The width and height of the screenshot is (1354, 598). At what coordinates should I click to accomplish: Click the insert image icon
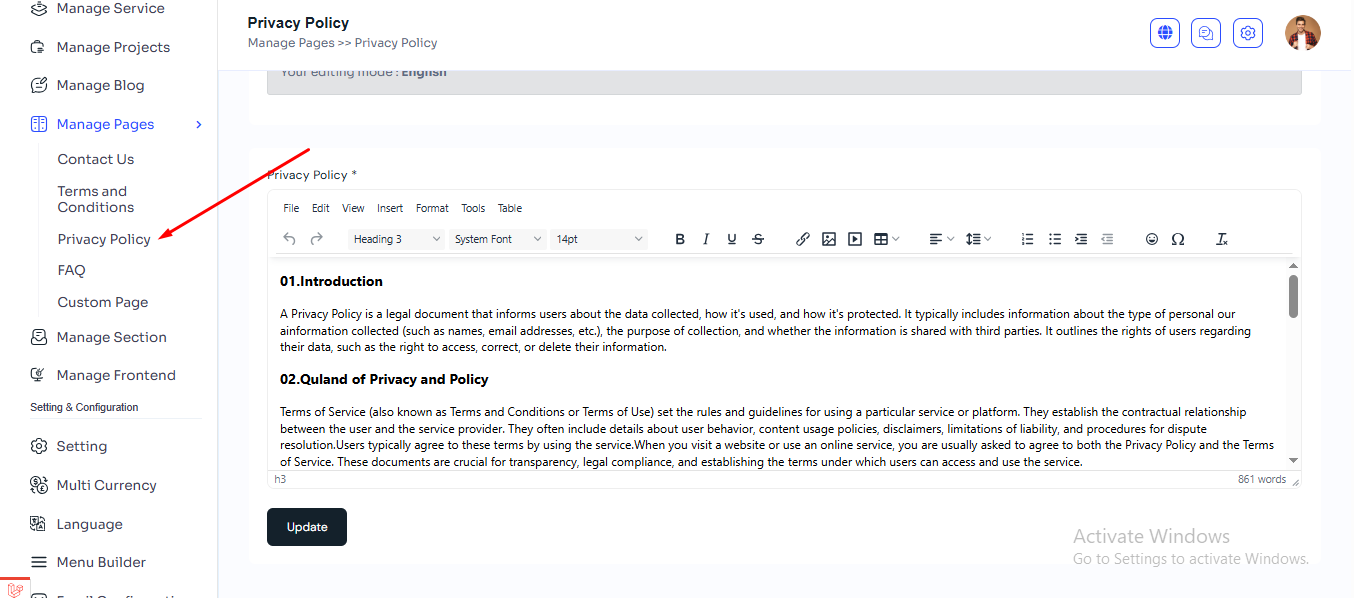(x=828, y=239)
